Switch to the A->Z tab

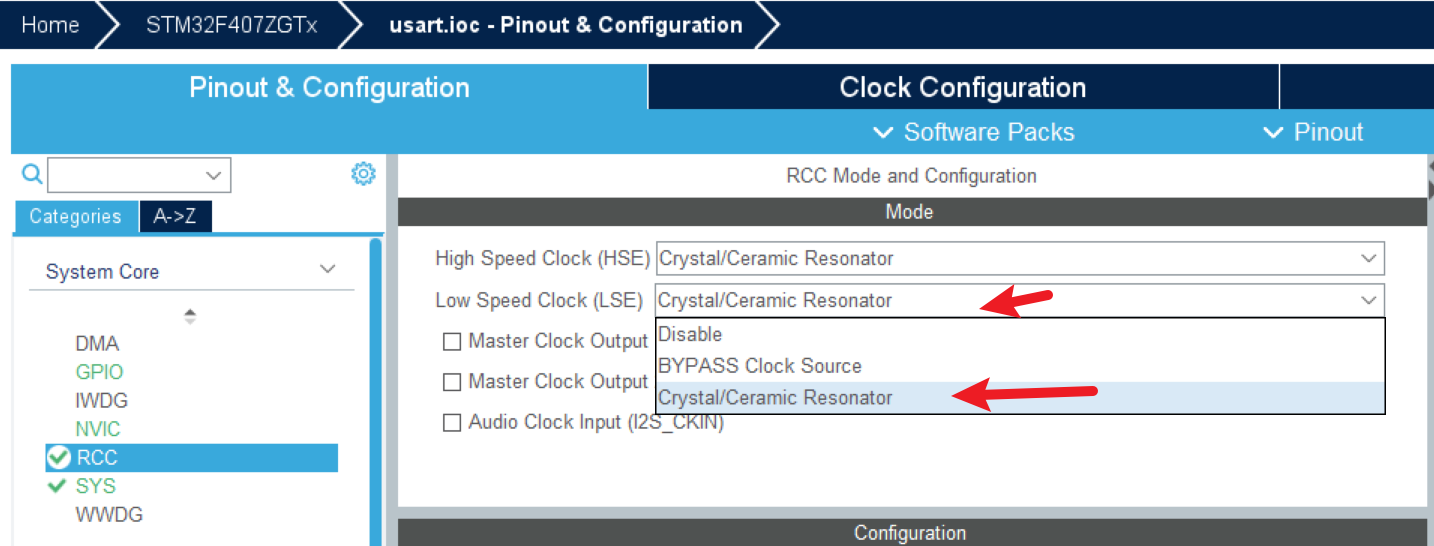point(175,216)
